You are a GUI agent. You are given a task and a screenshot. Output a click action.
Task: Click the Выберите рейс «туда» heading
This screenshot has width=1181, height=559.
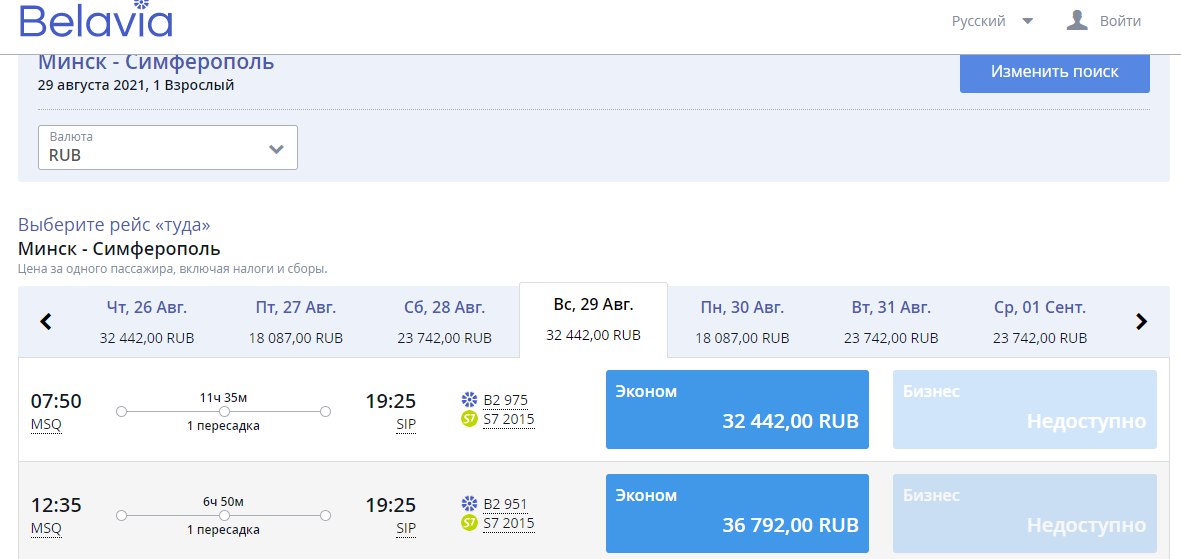[x=114, y=225]
